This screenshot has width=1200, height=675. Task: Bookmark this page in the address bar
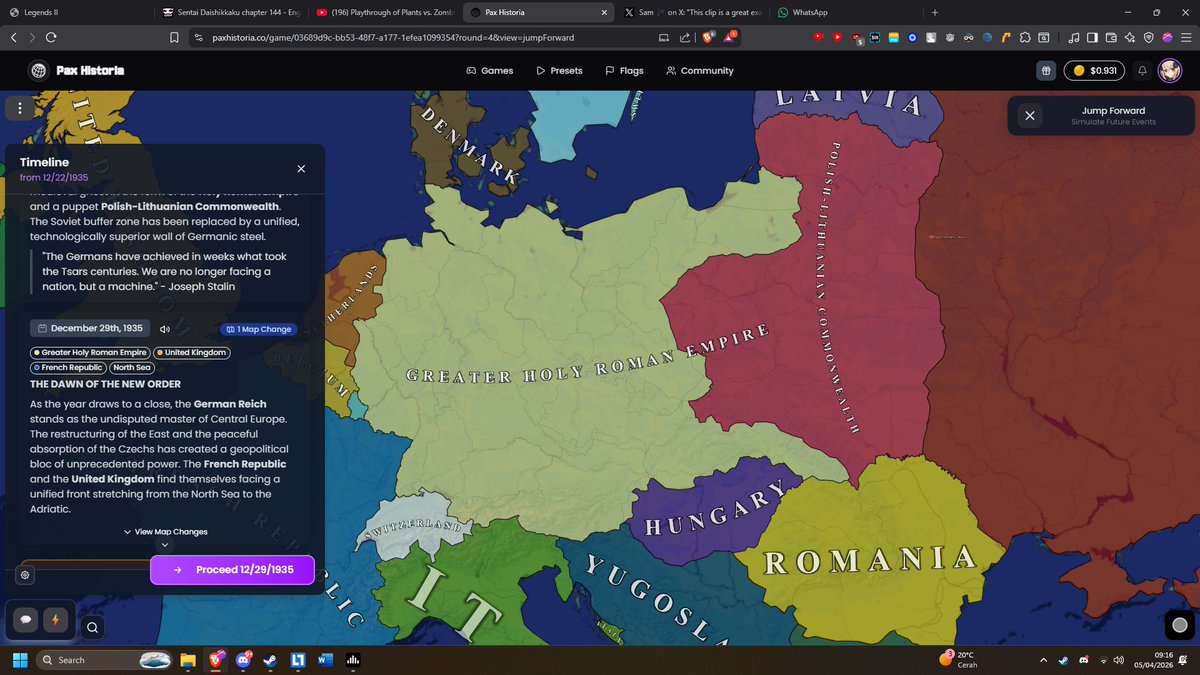(173, 37)
